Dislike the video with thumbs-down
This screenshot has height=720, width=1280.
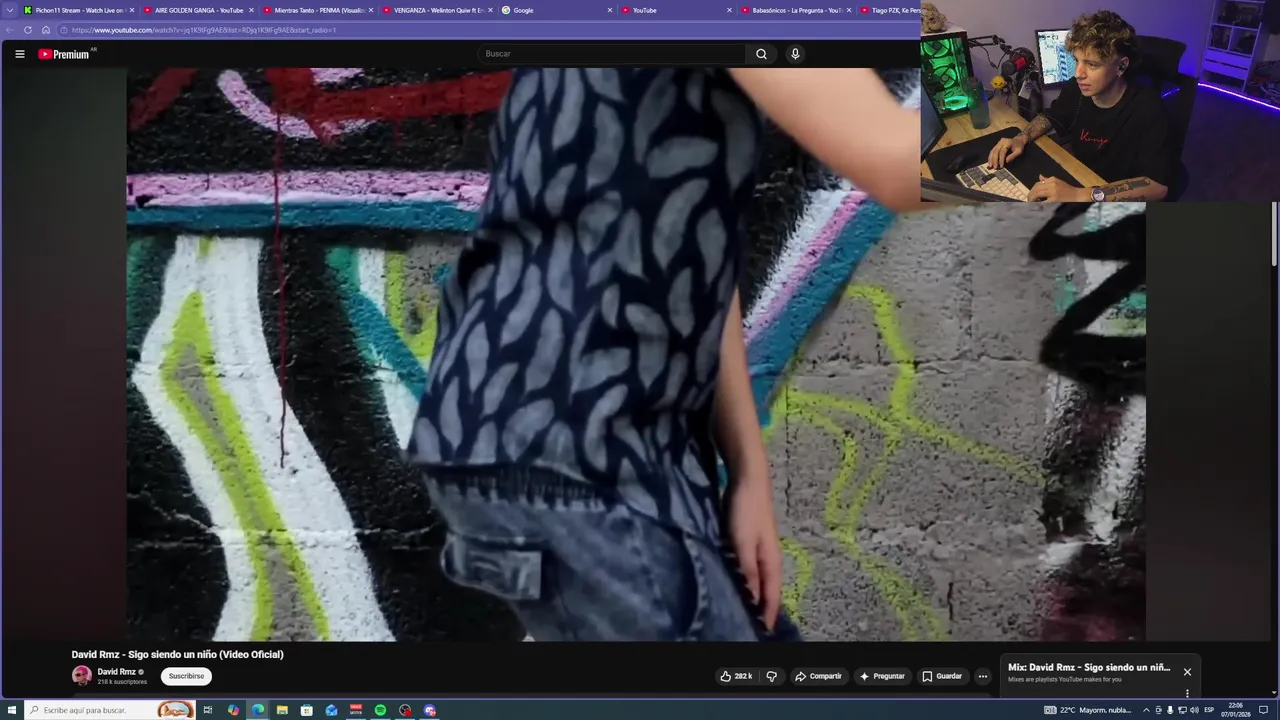coord(771,676)
